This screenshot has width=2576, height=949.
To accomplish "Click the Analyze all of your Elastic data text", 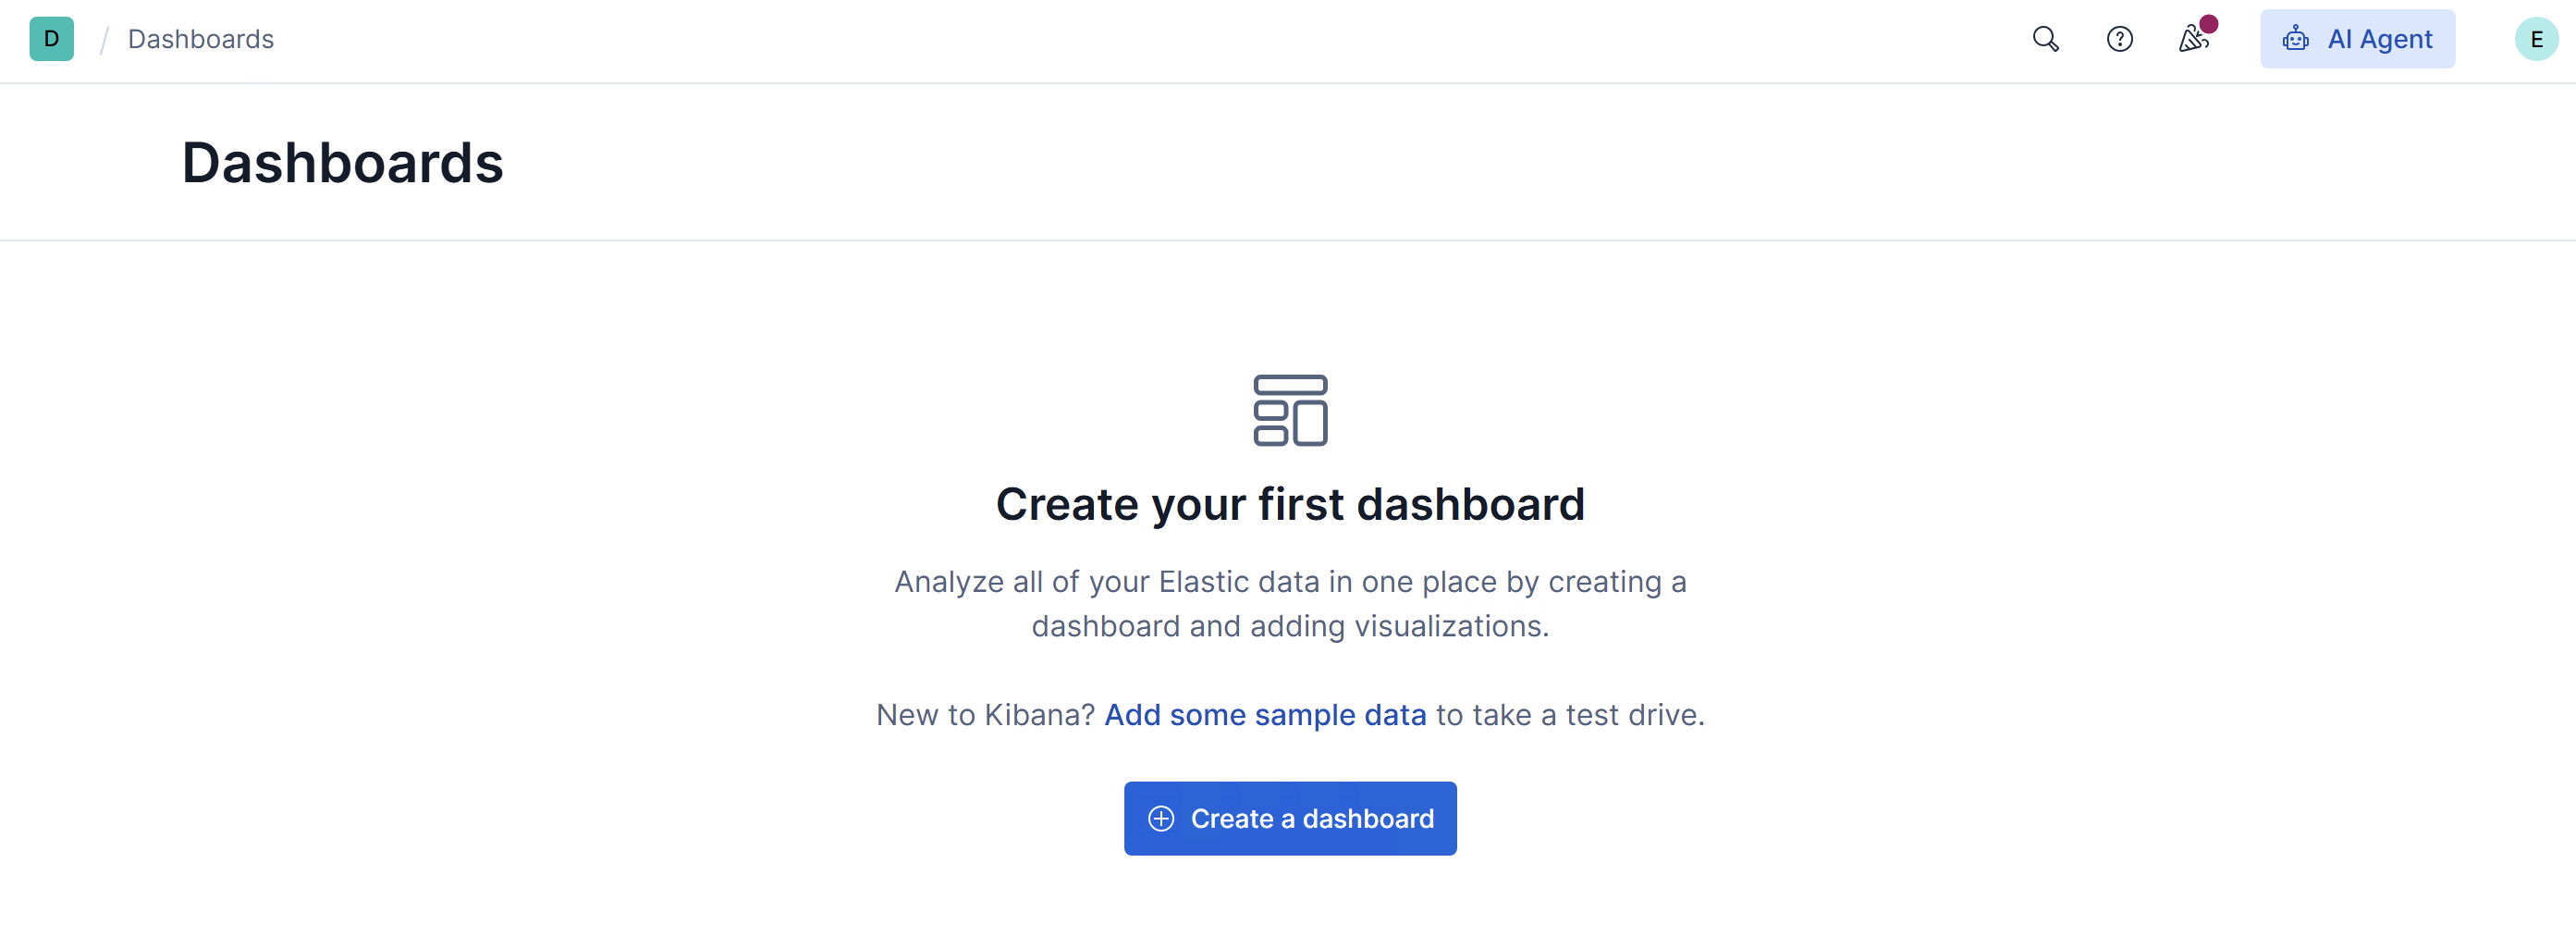I will point(1290,581).
